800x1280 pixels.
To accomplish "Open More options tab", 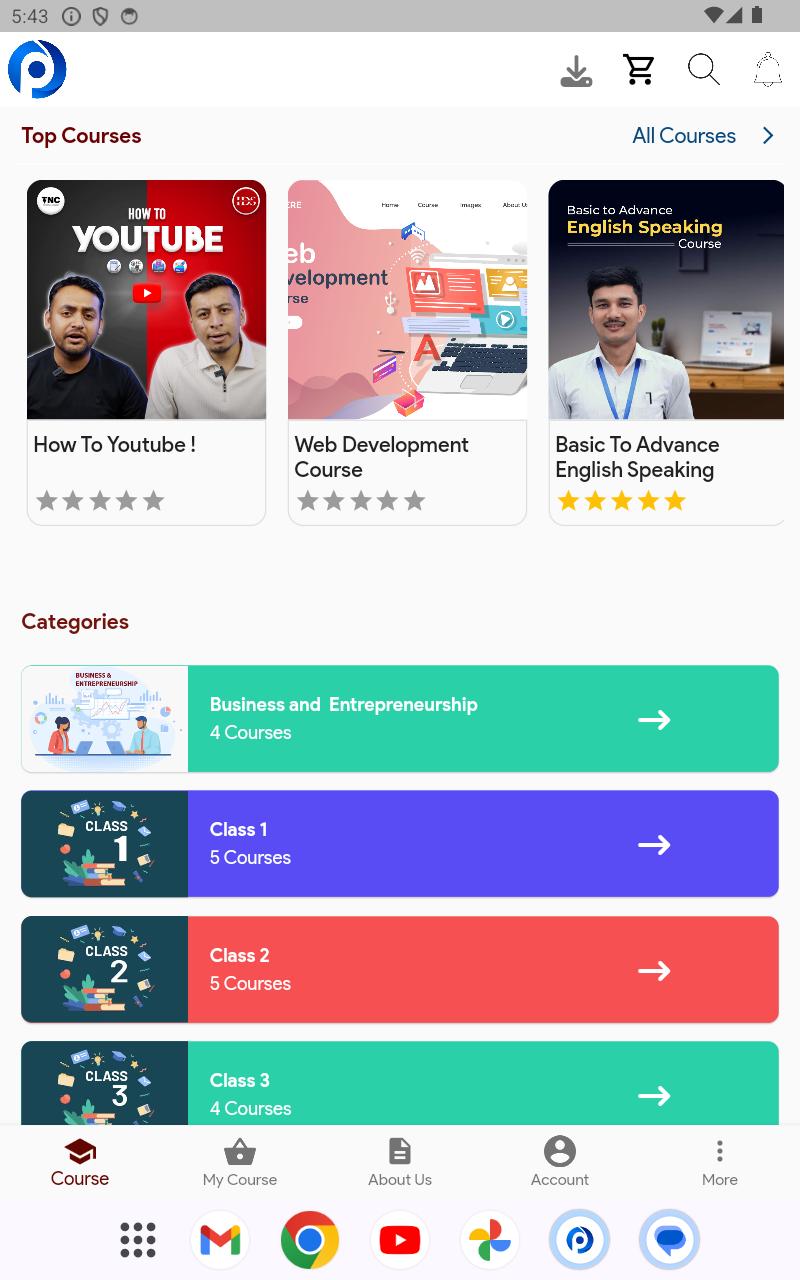I will pyautogui.click(x=720, y=1163).
